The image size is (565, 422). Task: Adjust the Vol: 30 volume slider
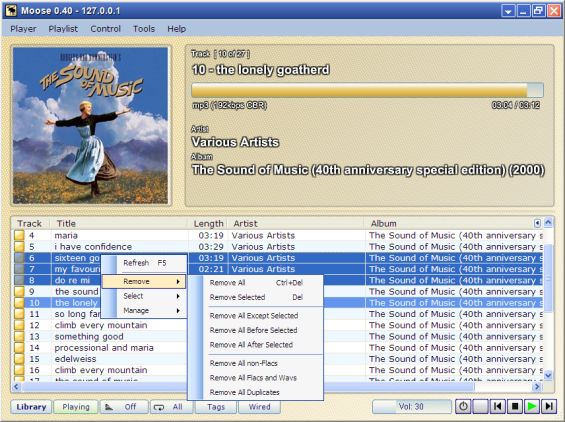pyautogui.click(x=411, y=407)
